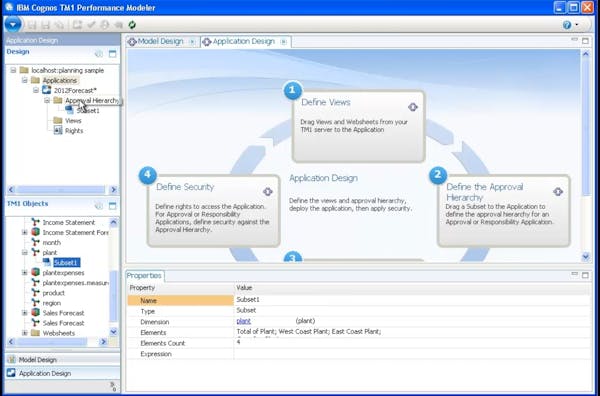Click the Define Views step arrow icon
Image resolution: width=600 pixels, height=396 pixels.
(x=412, y=107)
